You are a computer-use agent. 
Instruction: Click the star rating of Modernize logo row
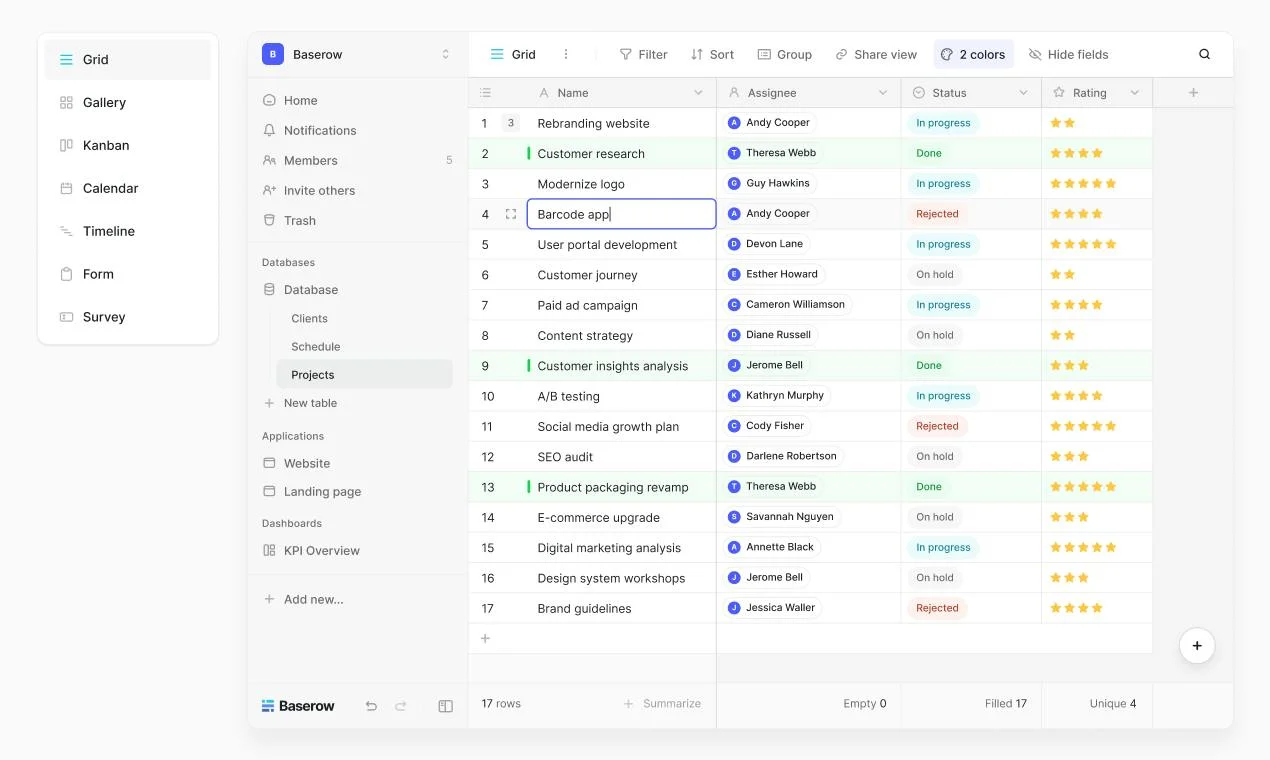coord(1083,184)
